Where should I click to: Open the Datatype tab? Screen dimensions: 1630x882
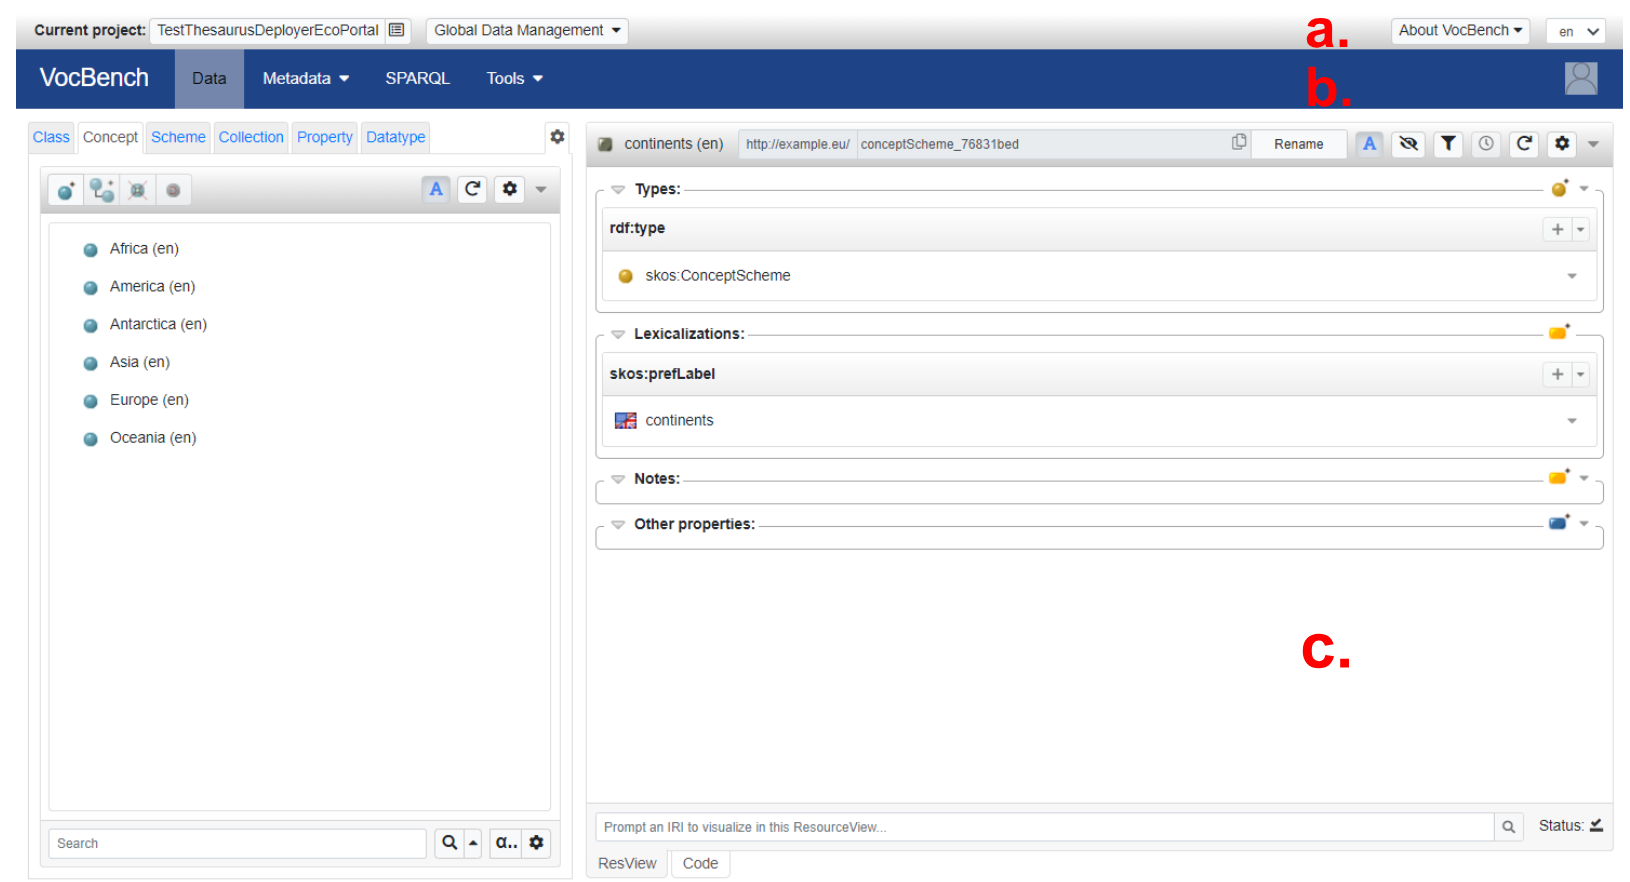click(x=396, y=137)
